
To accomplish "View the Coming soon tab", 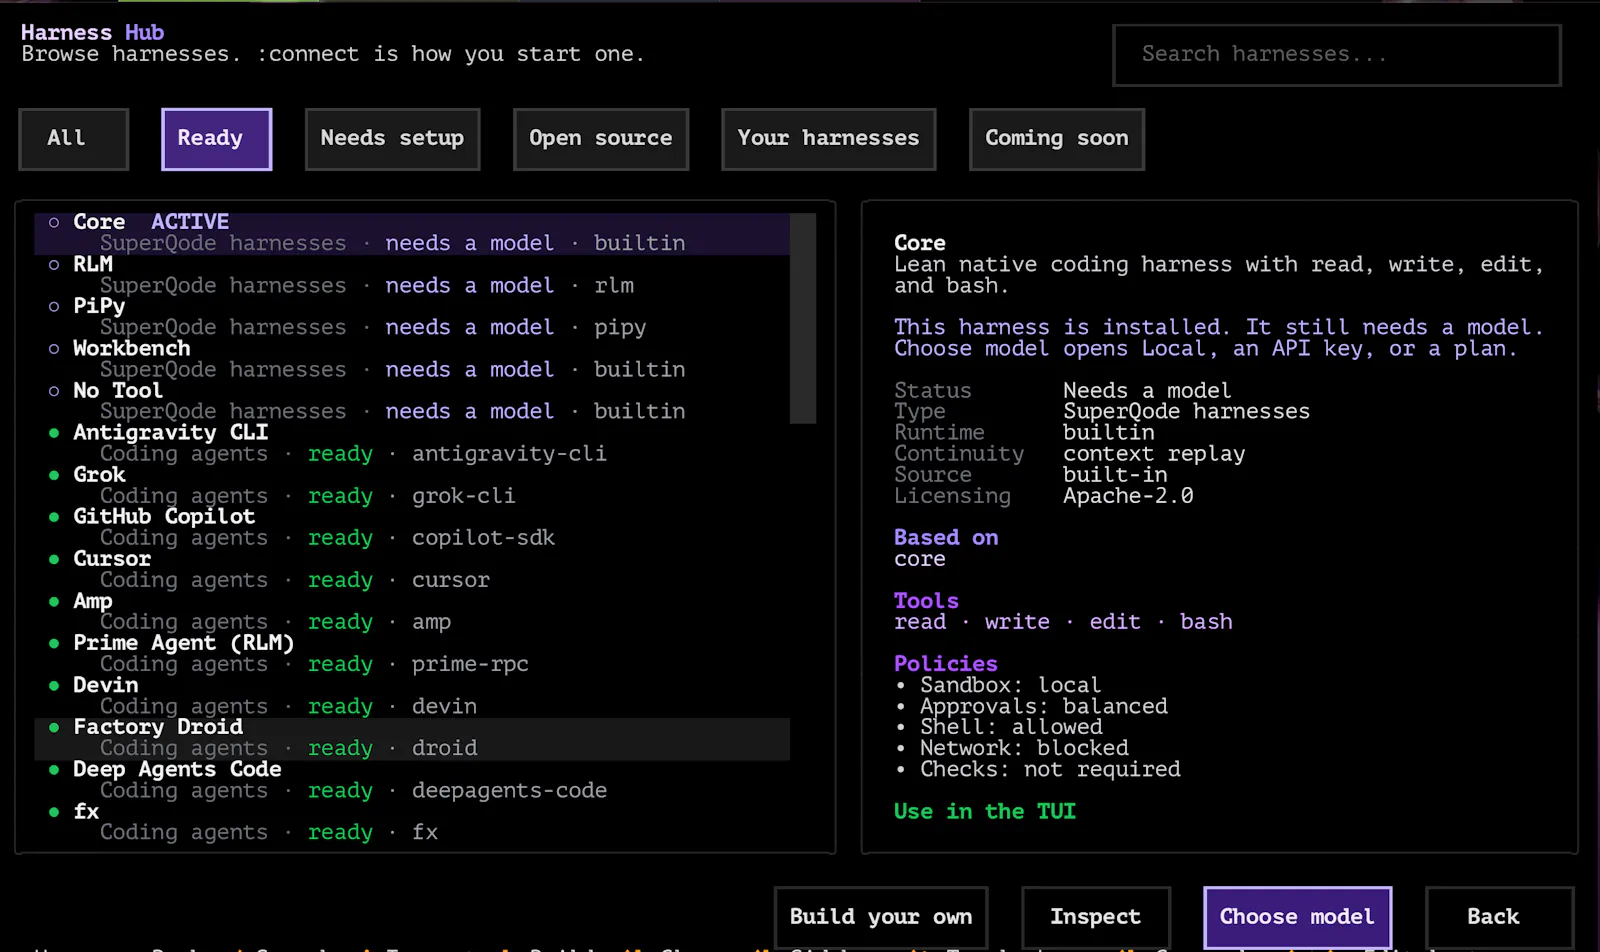I will click(x=1056, y=139).
